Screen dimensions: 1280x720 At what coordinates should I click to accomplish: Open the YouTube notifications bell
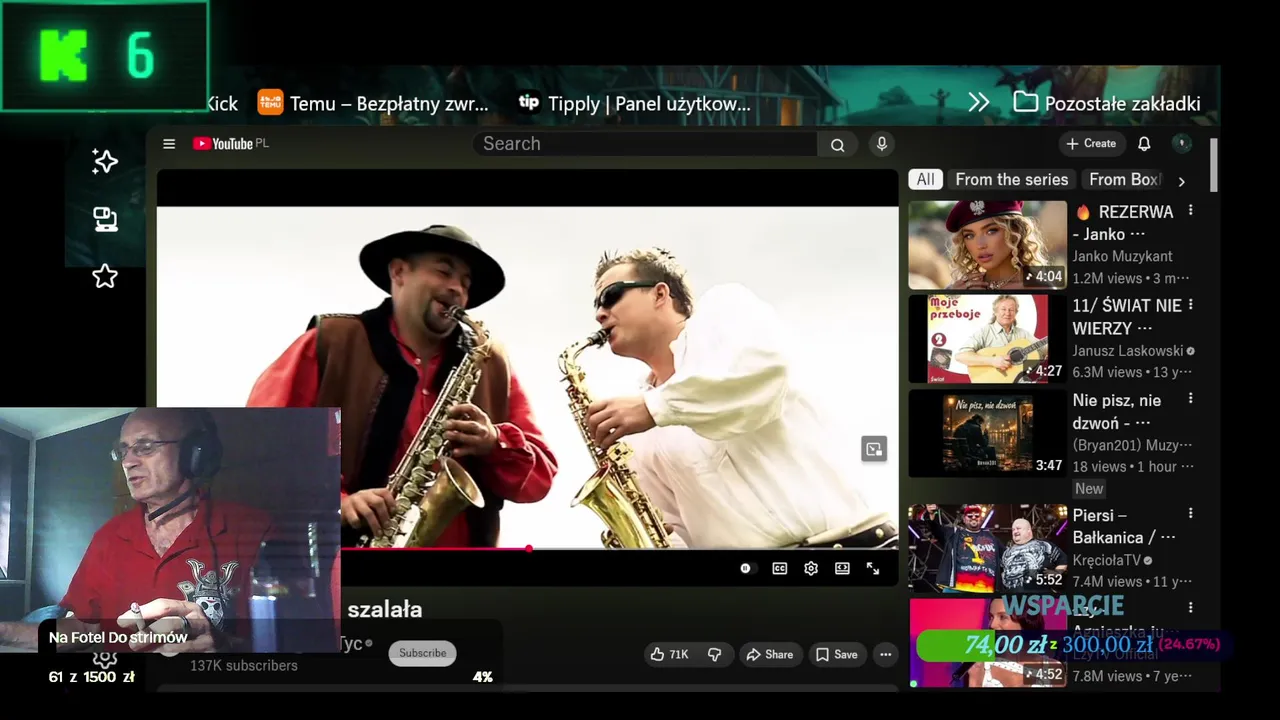tap(1144, 144)
